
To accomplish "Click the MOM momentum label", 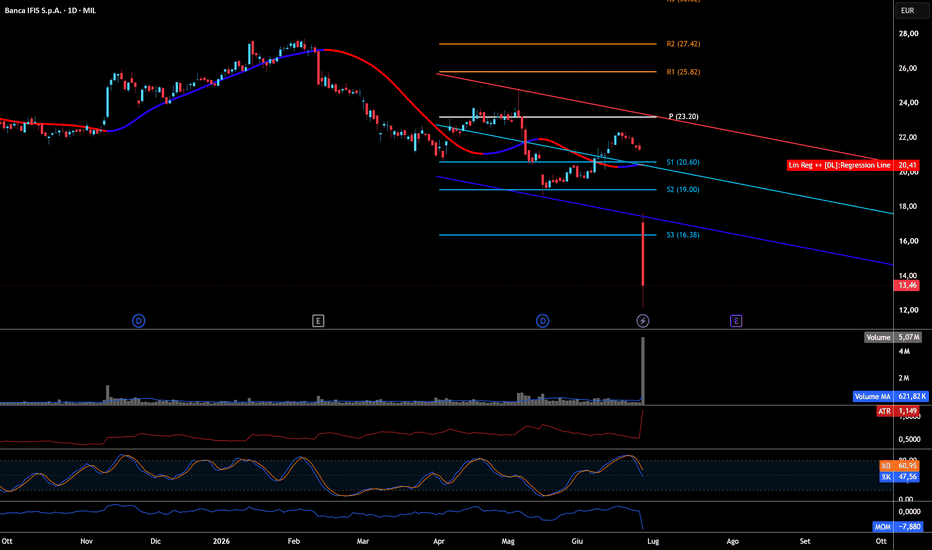I will coord(883,527).
